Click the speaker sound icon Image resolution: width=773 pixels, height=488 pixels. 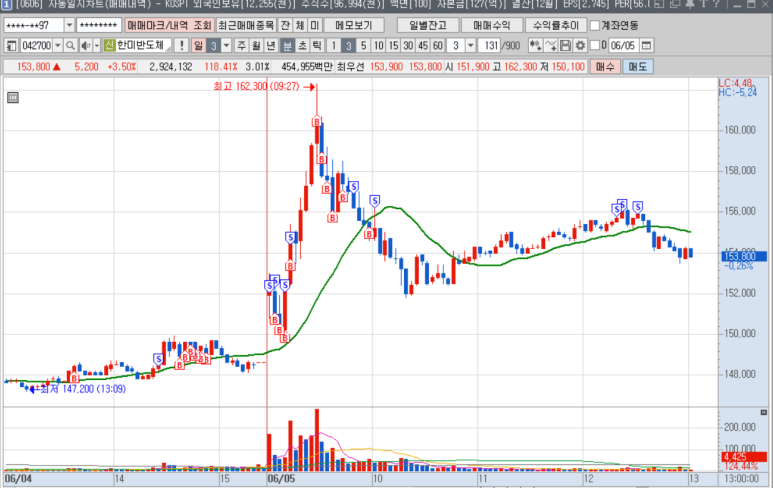click(84, 46)
